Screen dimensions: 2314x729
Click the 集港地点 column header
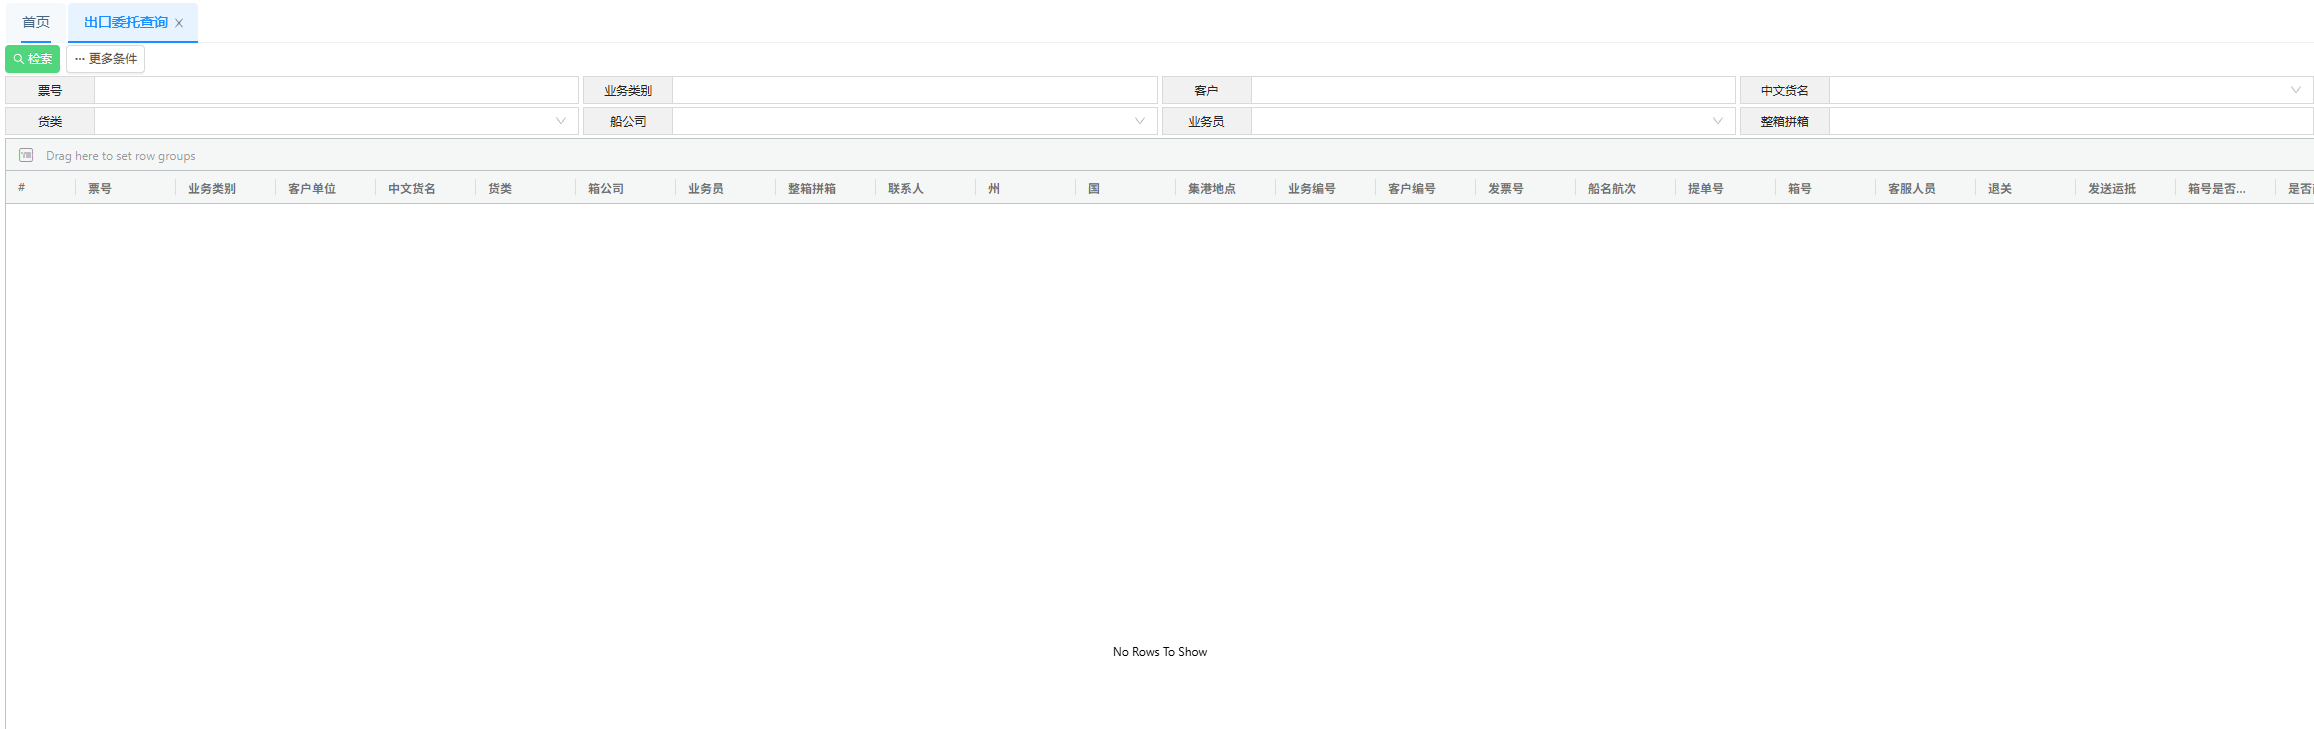click(x=1211, y=188)
